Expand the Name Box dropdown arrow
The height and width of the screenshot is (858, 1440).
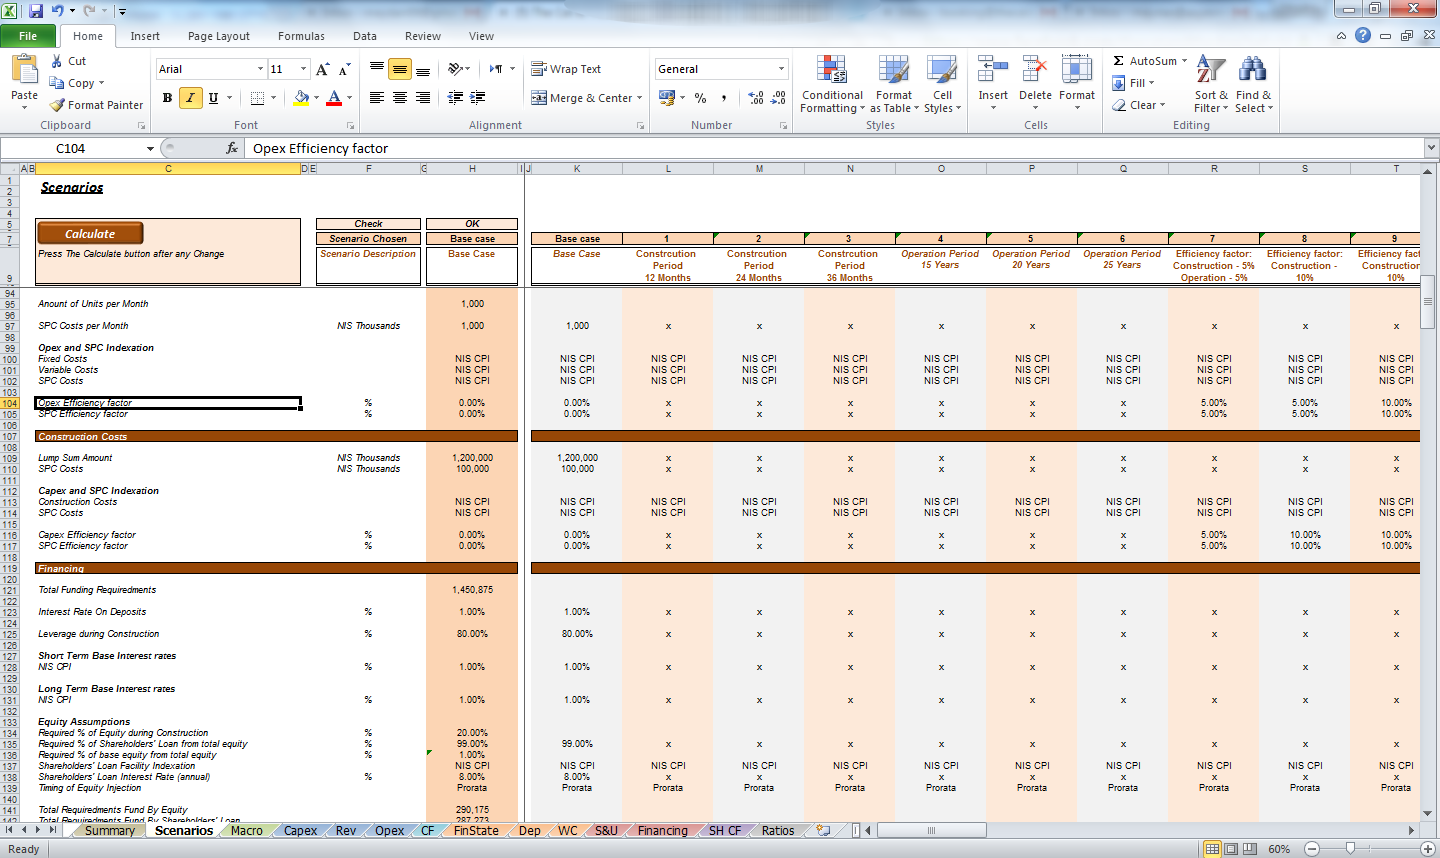[x=151, y=148]
